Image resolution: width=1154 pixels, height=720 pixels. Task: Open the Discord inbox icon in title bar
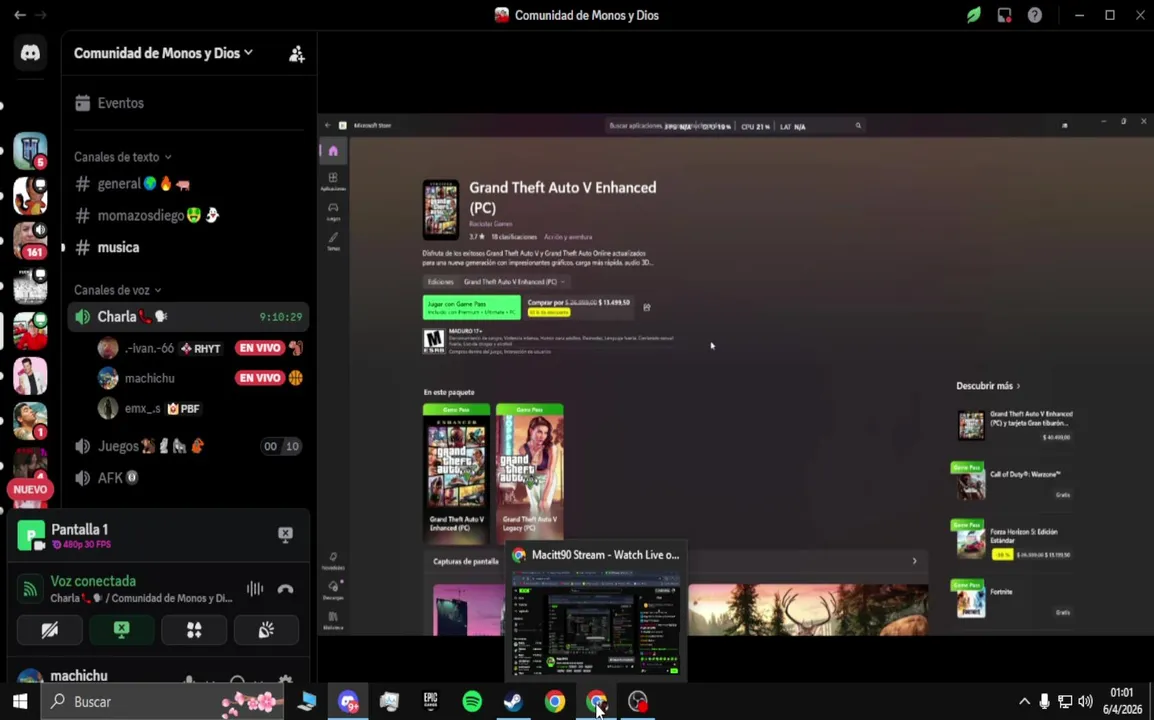tap(1004, 15)
